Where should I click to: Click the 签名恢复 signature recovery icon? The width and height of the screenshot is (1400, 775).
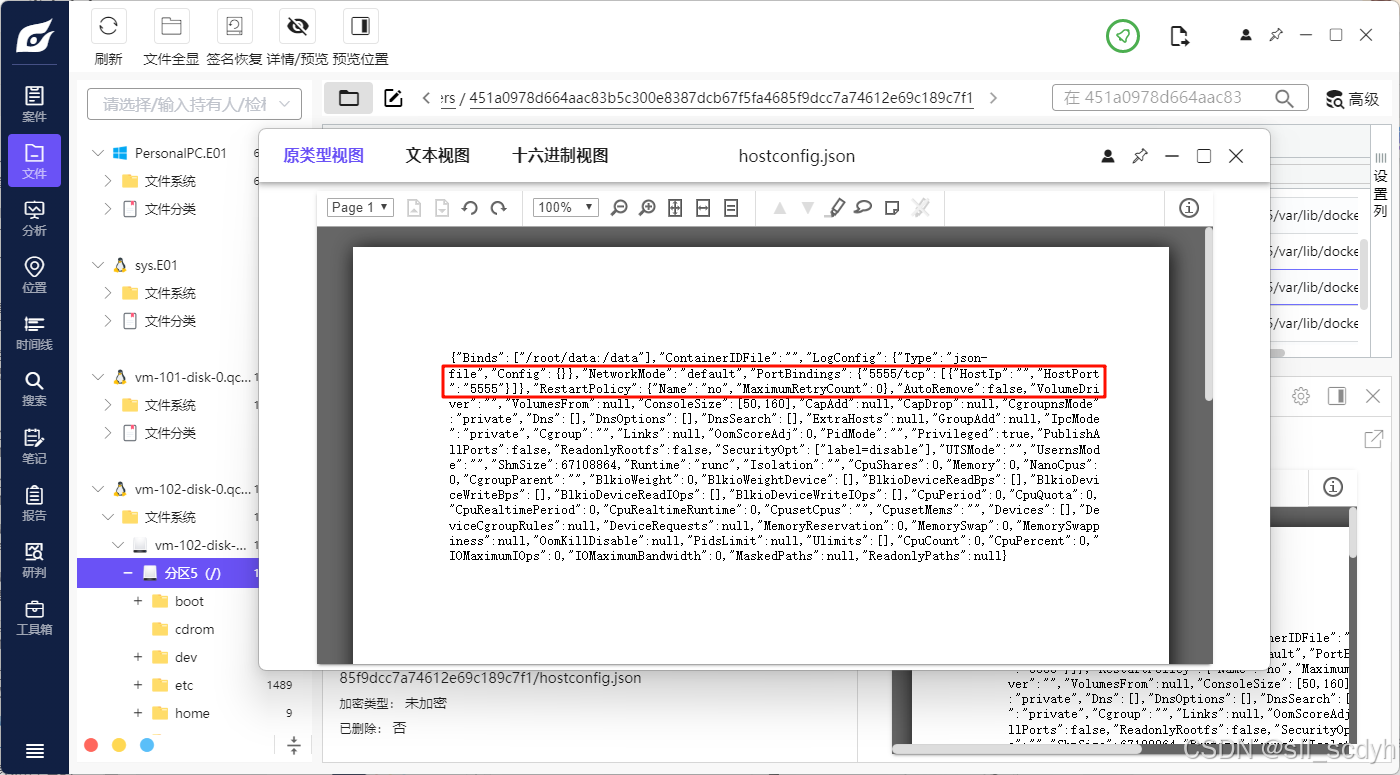coord(235,27)
